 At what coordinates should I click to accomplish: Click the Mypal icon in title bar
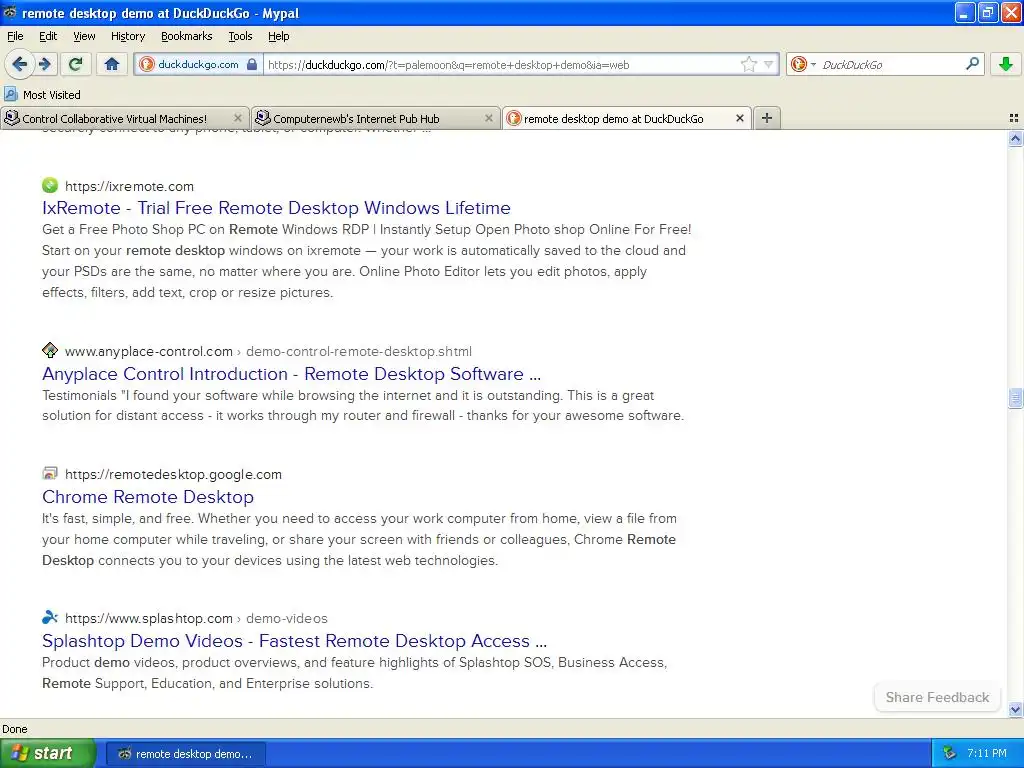tap(10, 12)
